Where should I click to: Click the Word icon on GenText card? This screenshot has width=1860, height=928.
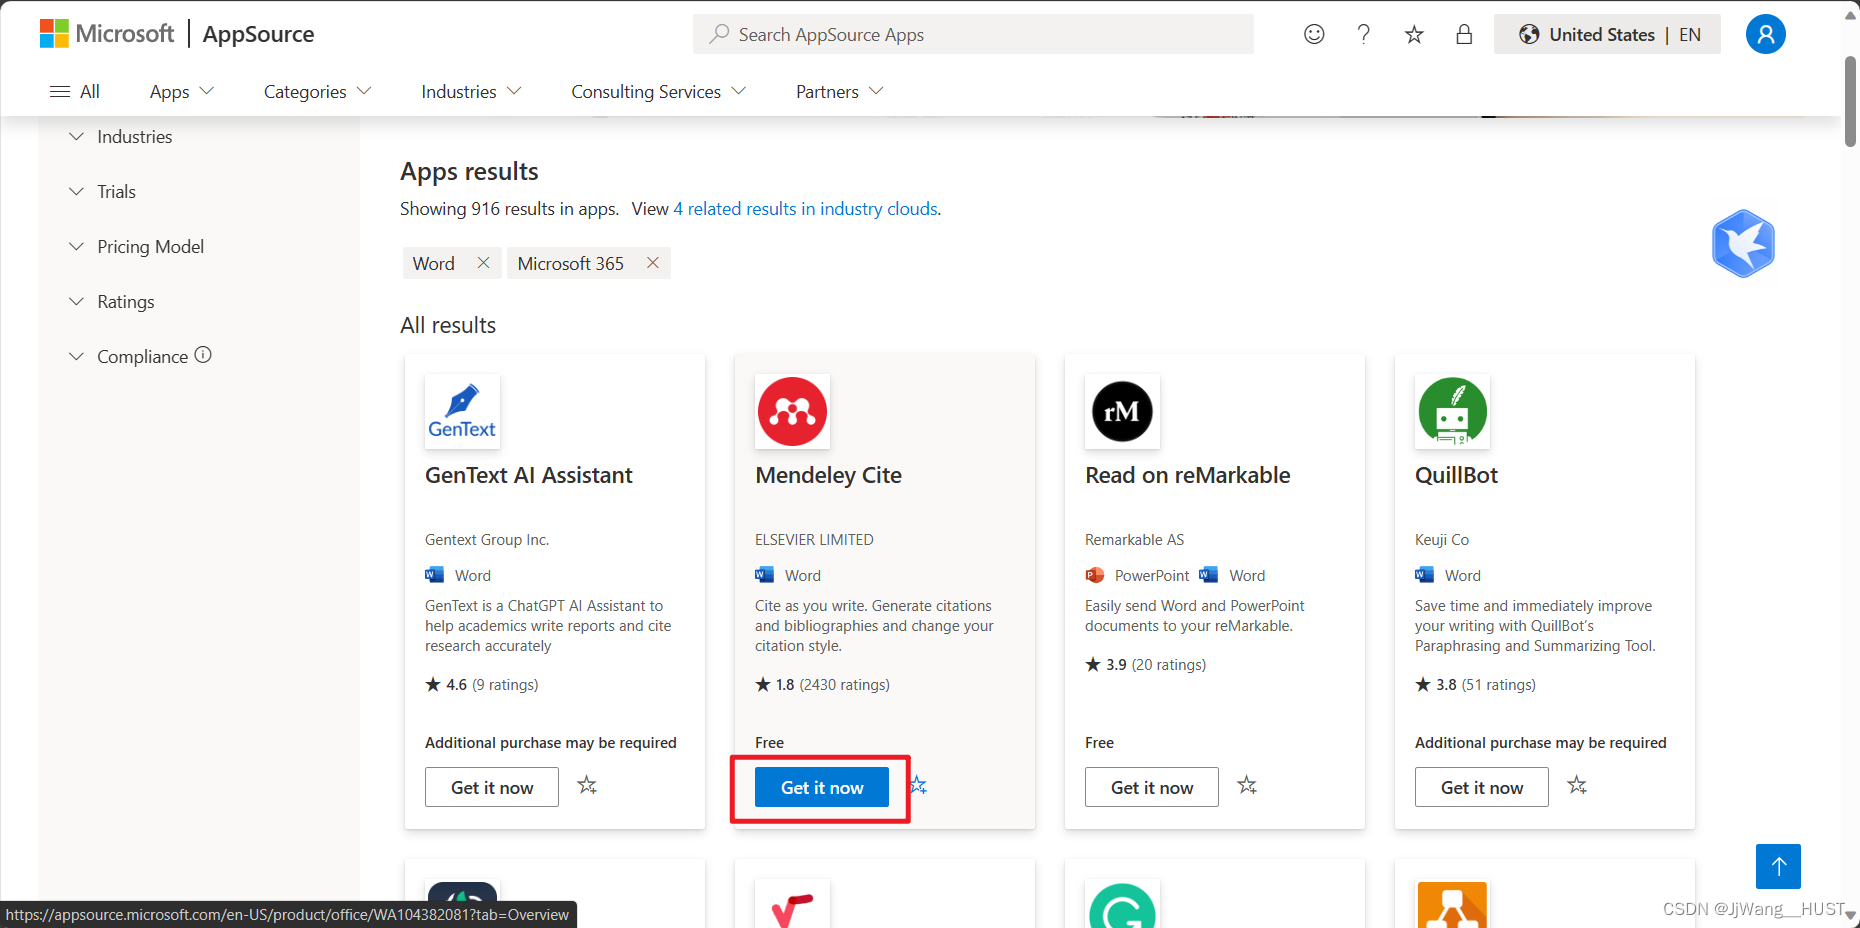click(x=434, y=575)
